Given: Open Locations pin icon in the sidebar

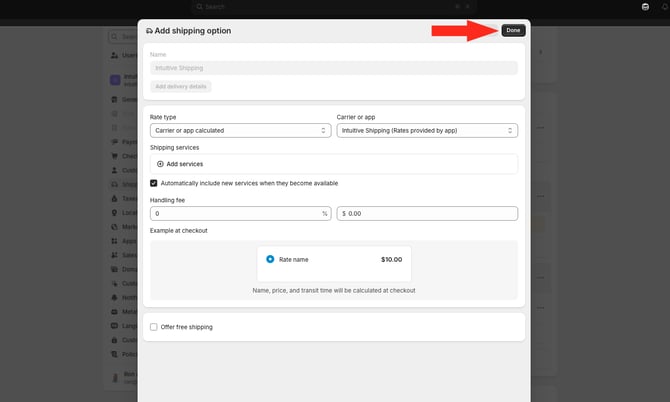Looking at the screenshot, I should point(114,213).
